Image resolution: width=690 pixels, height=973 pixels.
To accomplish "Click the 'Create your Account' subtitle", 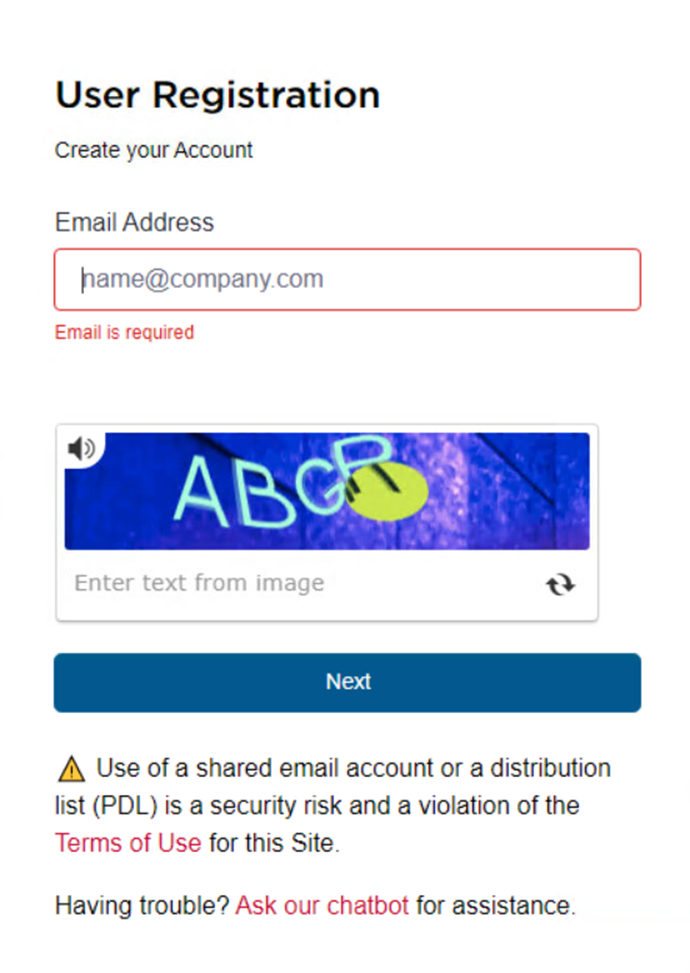I will coord(153,150).
